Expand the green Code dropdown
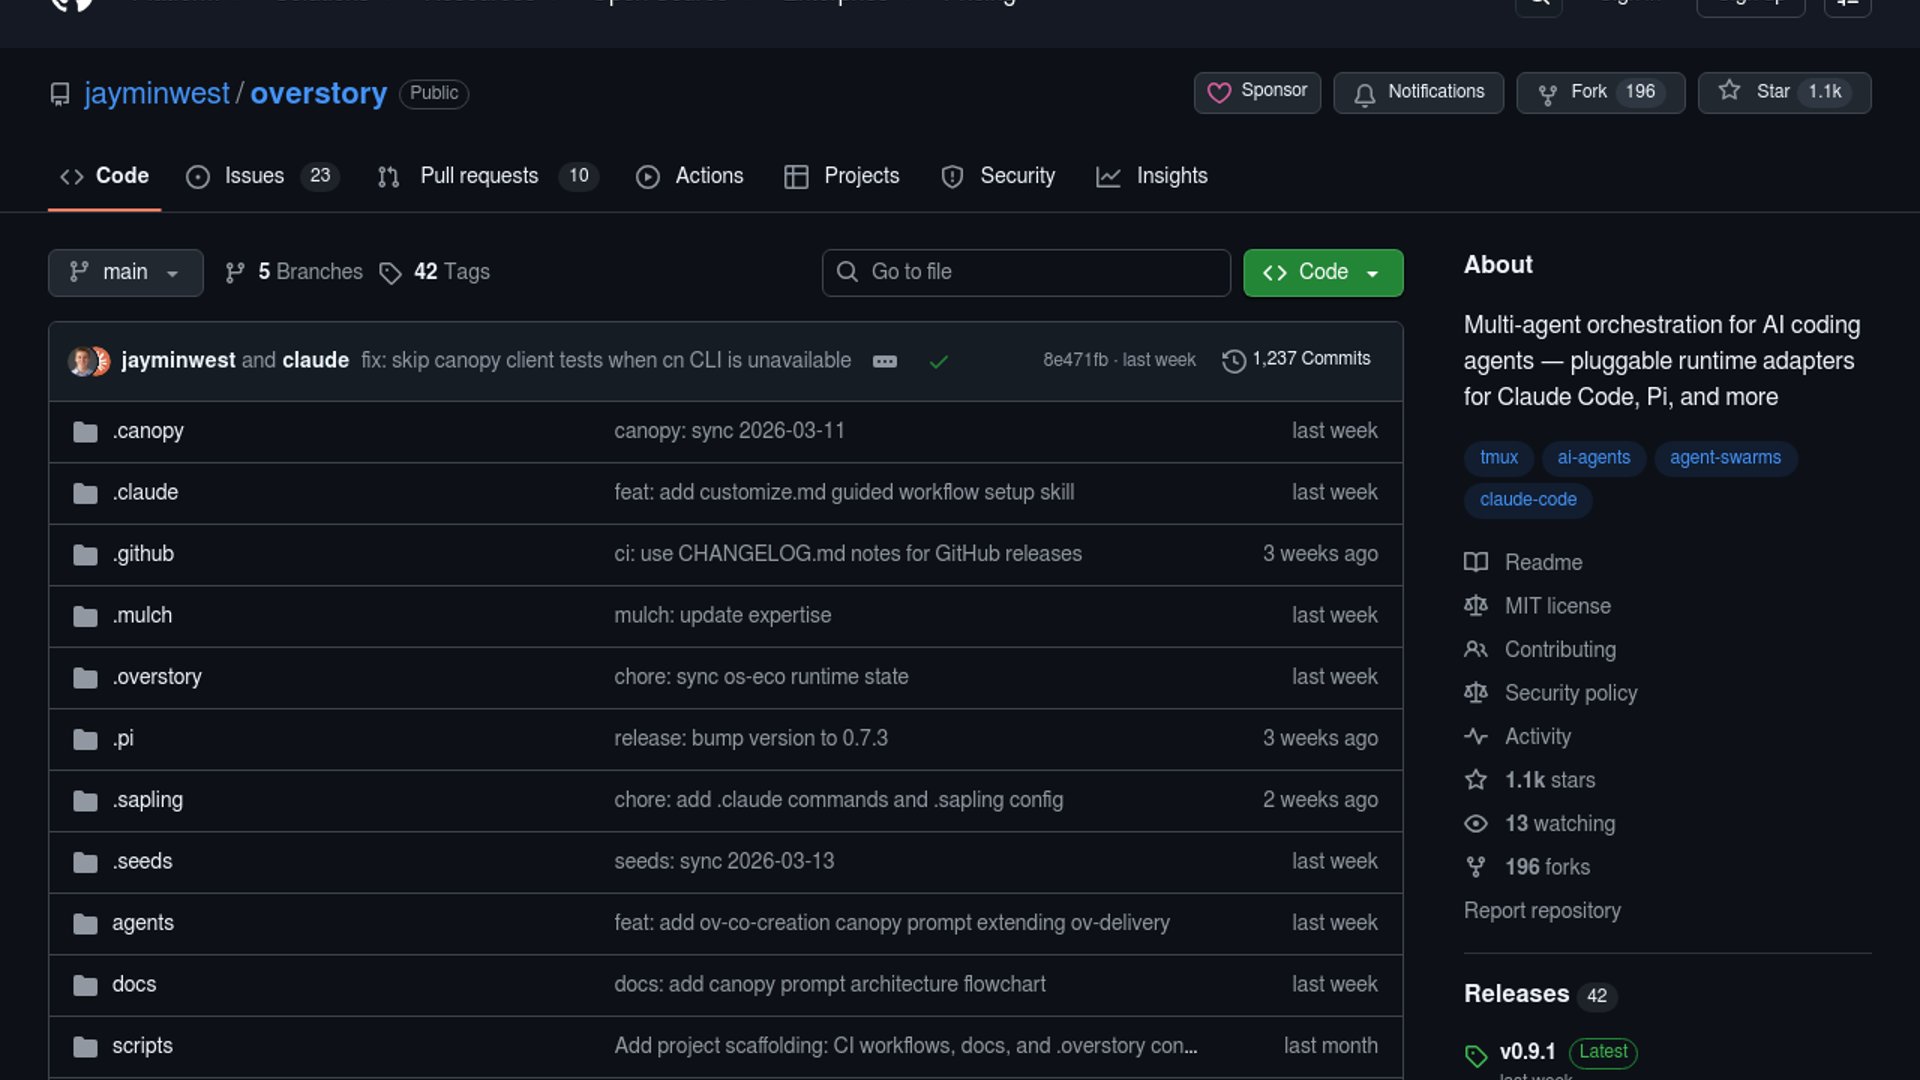Viewport: 1920px width, 1080px height. point(1322,272)
